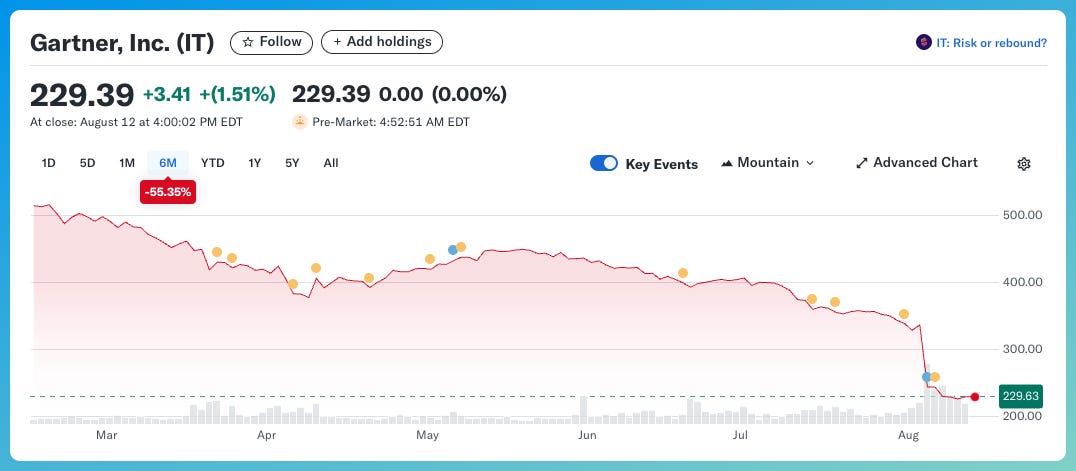Expand the Mountain chart type dropdown

pyautogui.click(x=767, y=163)
